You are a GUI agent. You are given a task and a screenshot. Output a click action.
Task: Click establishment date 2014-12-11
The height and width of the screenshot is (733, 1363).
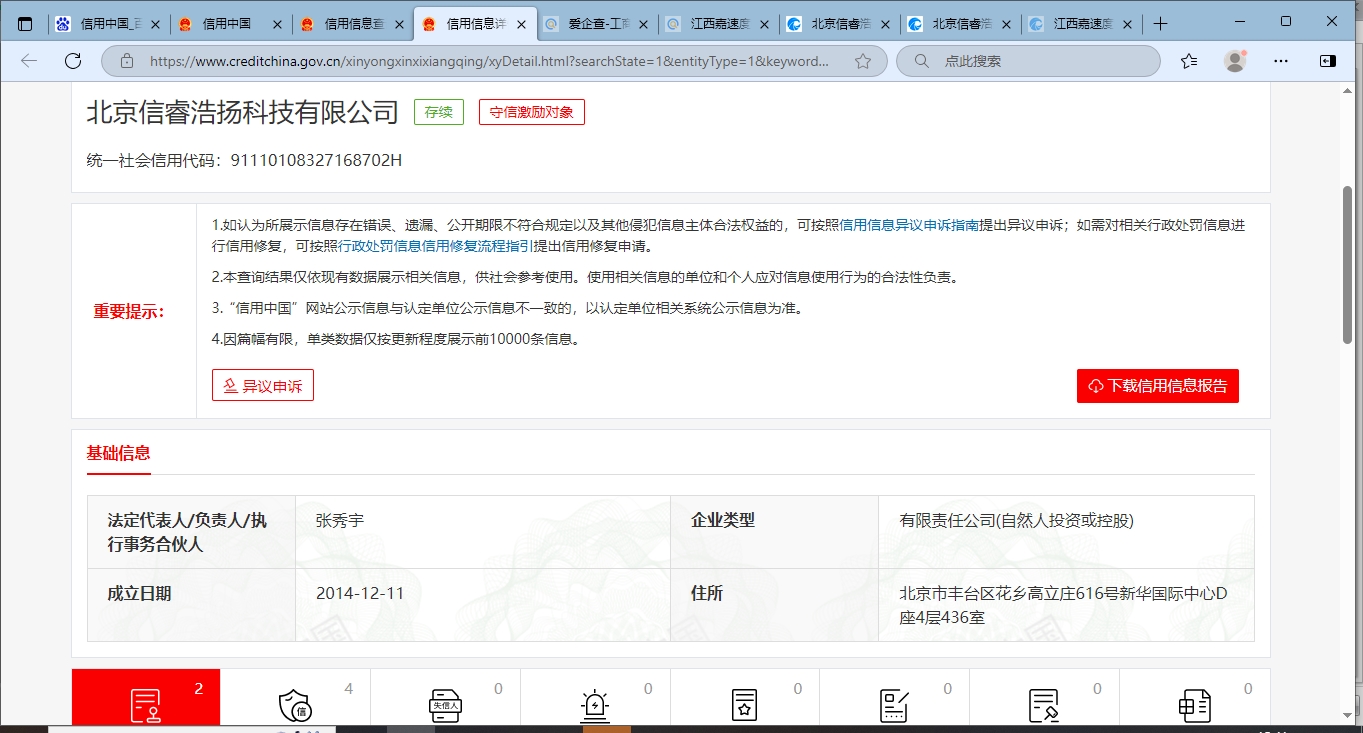[x=360, y=593]
